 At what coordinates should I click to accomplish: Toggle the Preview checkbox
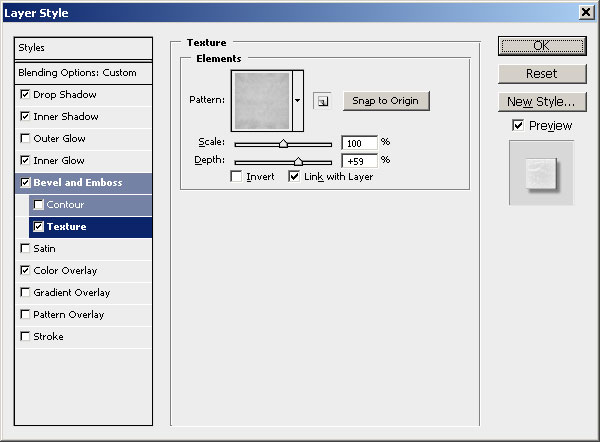point(517,126)
